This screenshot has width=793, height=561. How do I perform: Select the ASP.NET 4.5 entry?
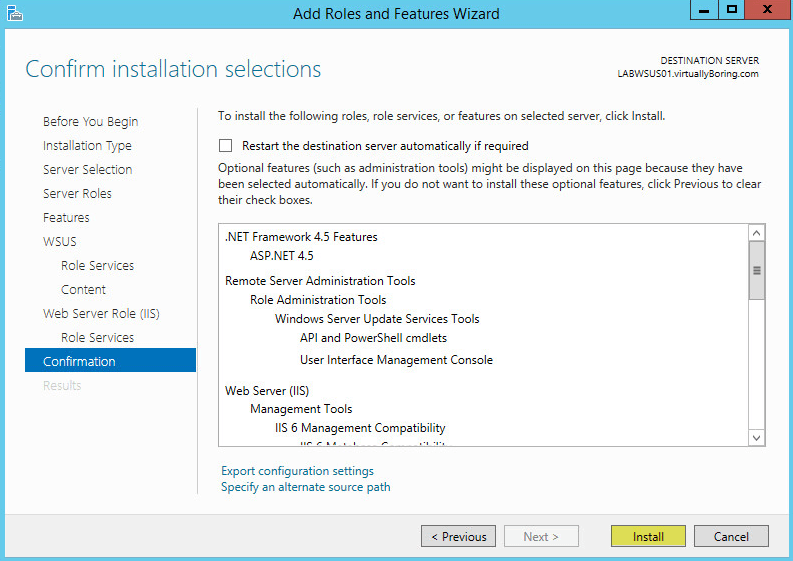click(282, 256)
